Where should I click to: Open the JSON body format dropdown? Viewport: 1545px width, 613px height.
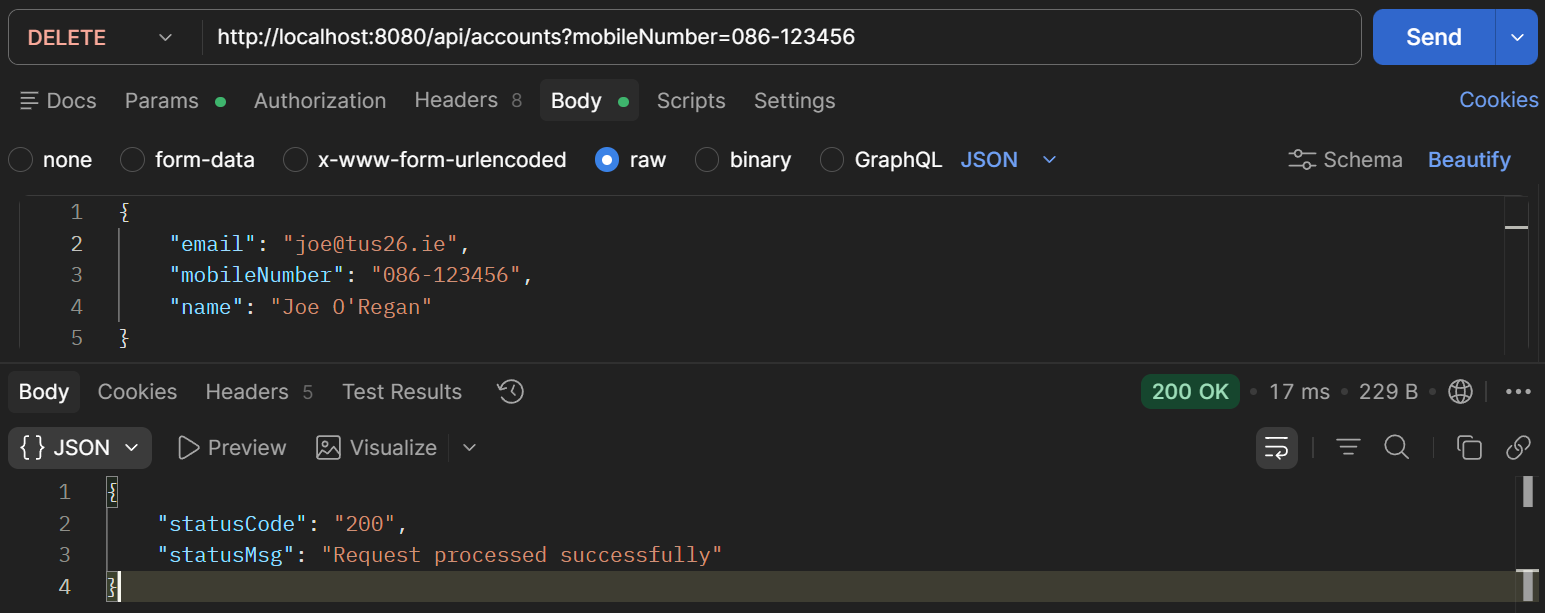tap(1008, 160)
